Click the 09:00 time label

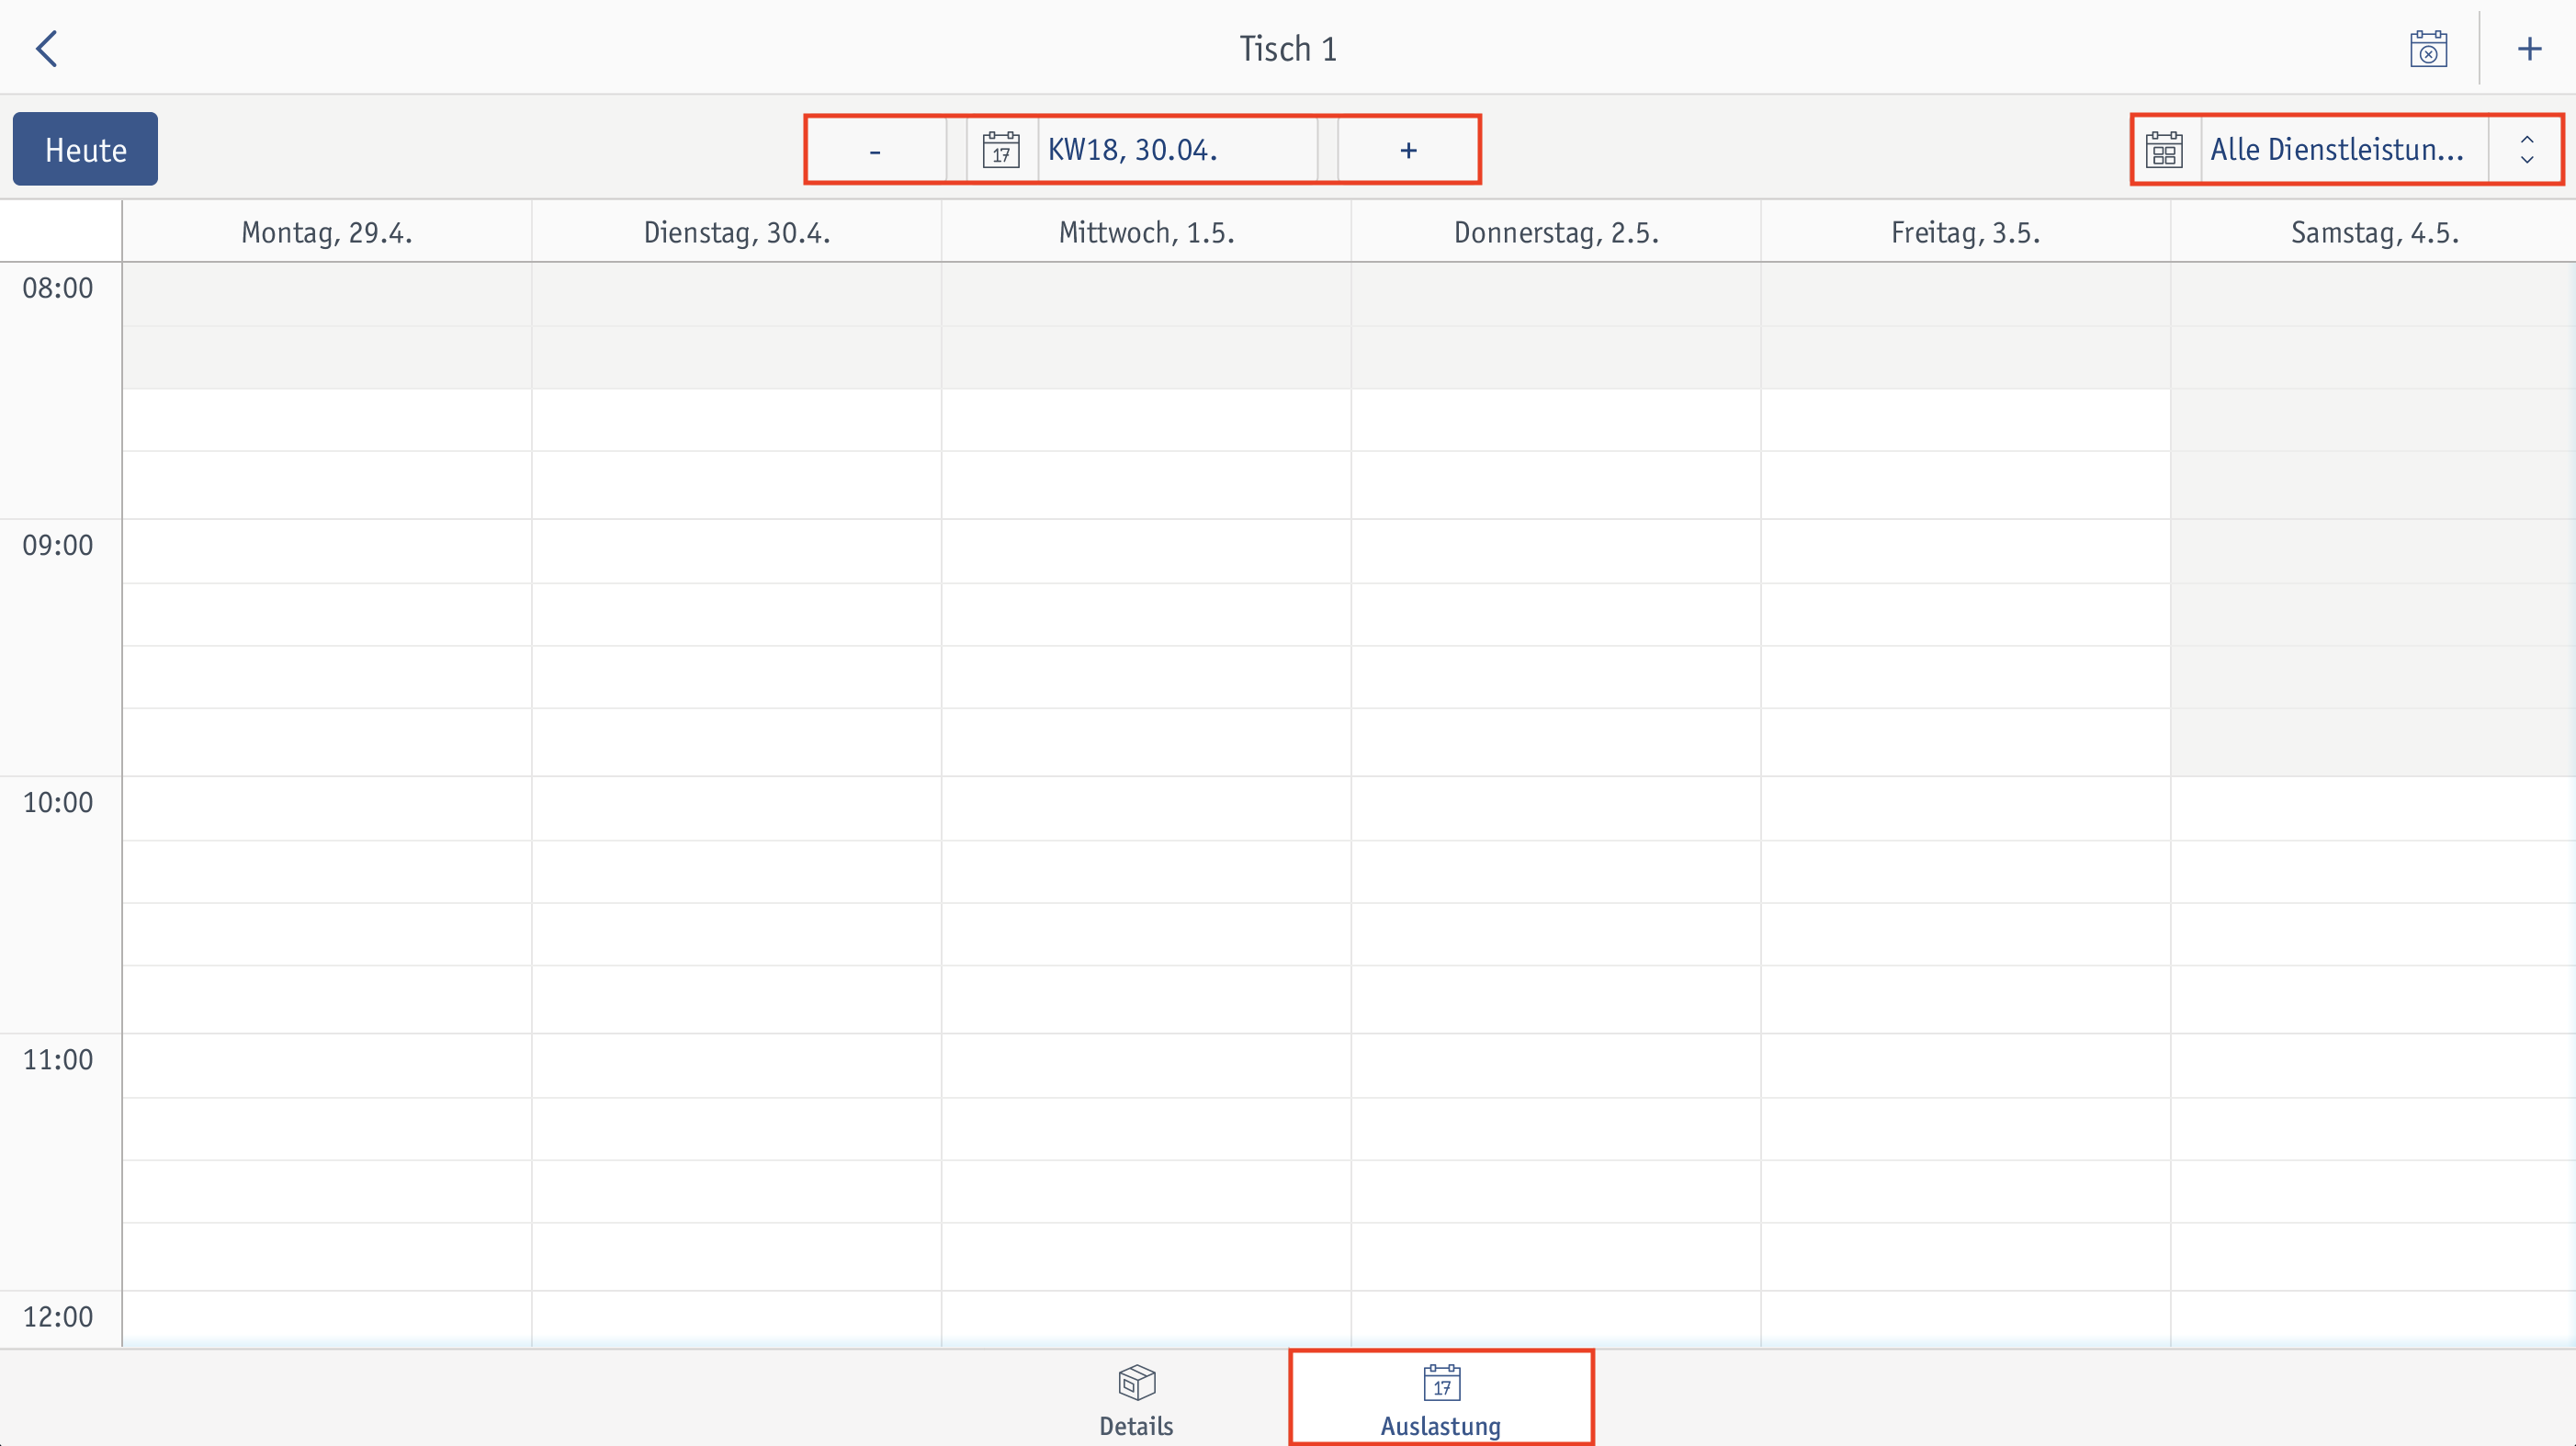pyautogui.click(x=58, y=545)
